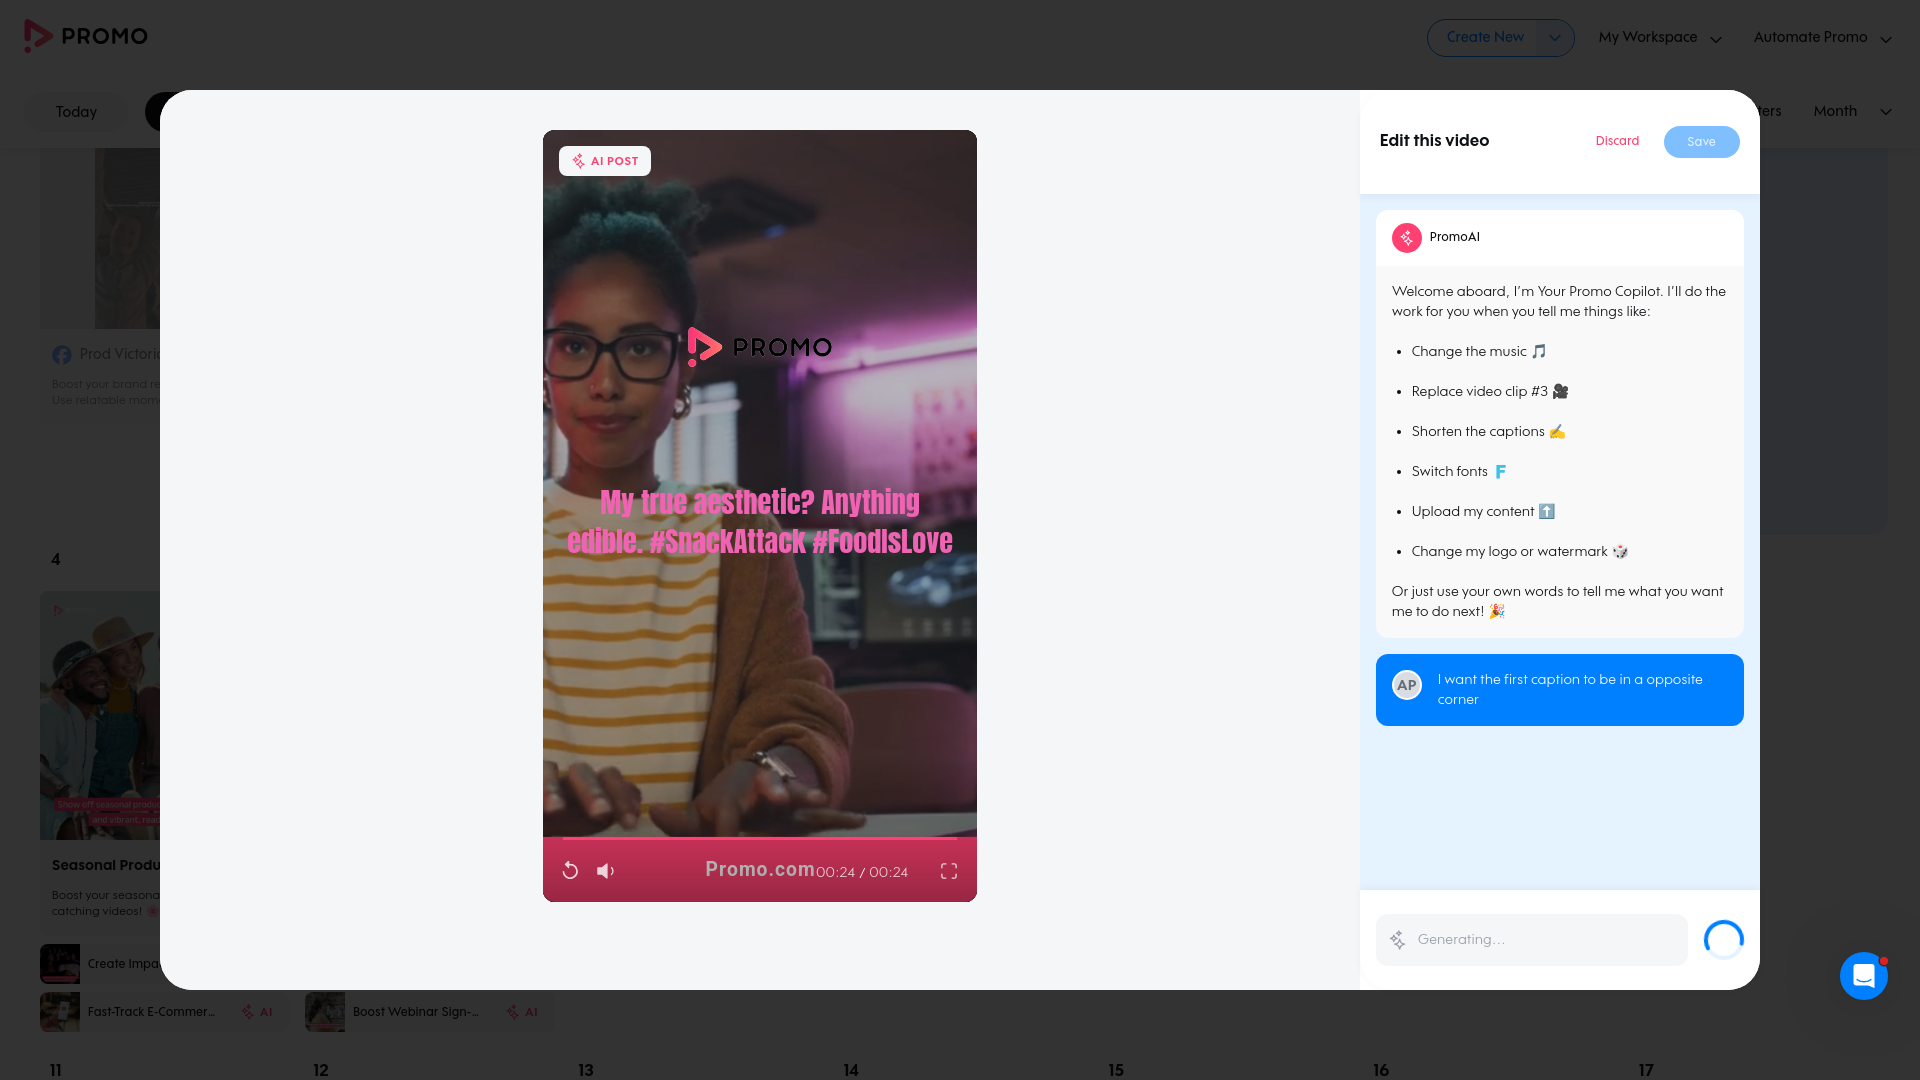Open the Fast-Track E-Commerce calendar item thumbnail
Viewport: 1920px width, 1080px height.
click(60, 1012)
